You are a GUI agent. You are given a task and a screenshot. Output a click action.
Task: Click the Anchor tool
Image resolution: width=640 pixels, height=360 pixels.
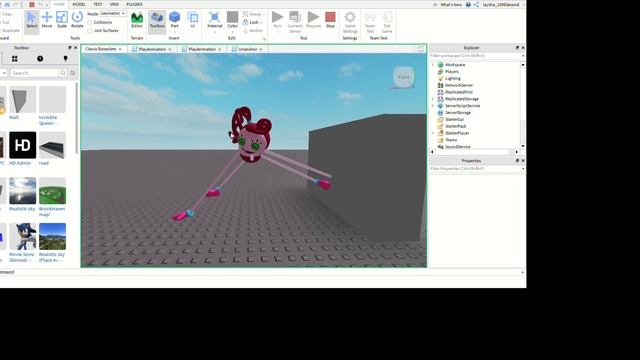[x=253, y=31]
